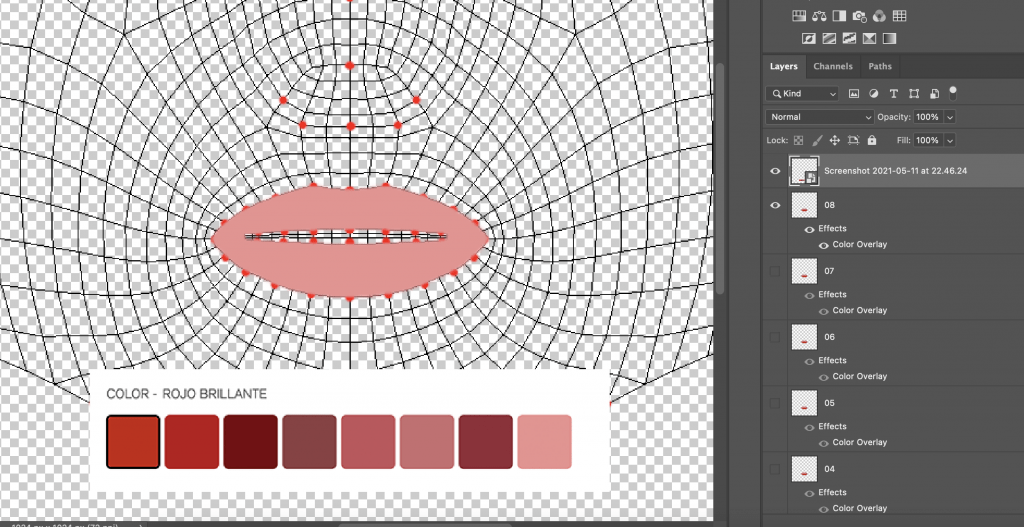The height and width of the screenshot is (527, 1024).
Task: Toggle Effects visibility on layer 06
Action: coord(809,361)
